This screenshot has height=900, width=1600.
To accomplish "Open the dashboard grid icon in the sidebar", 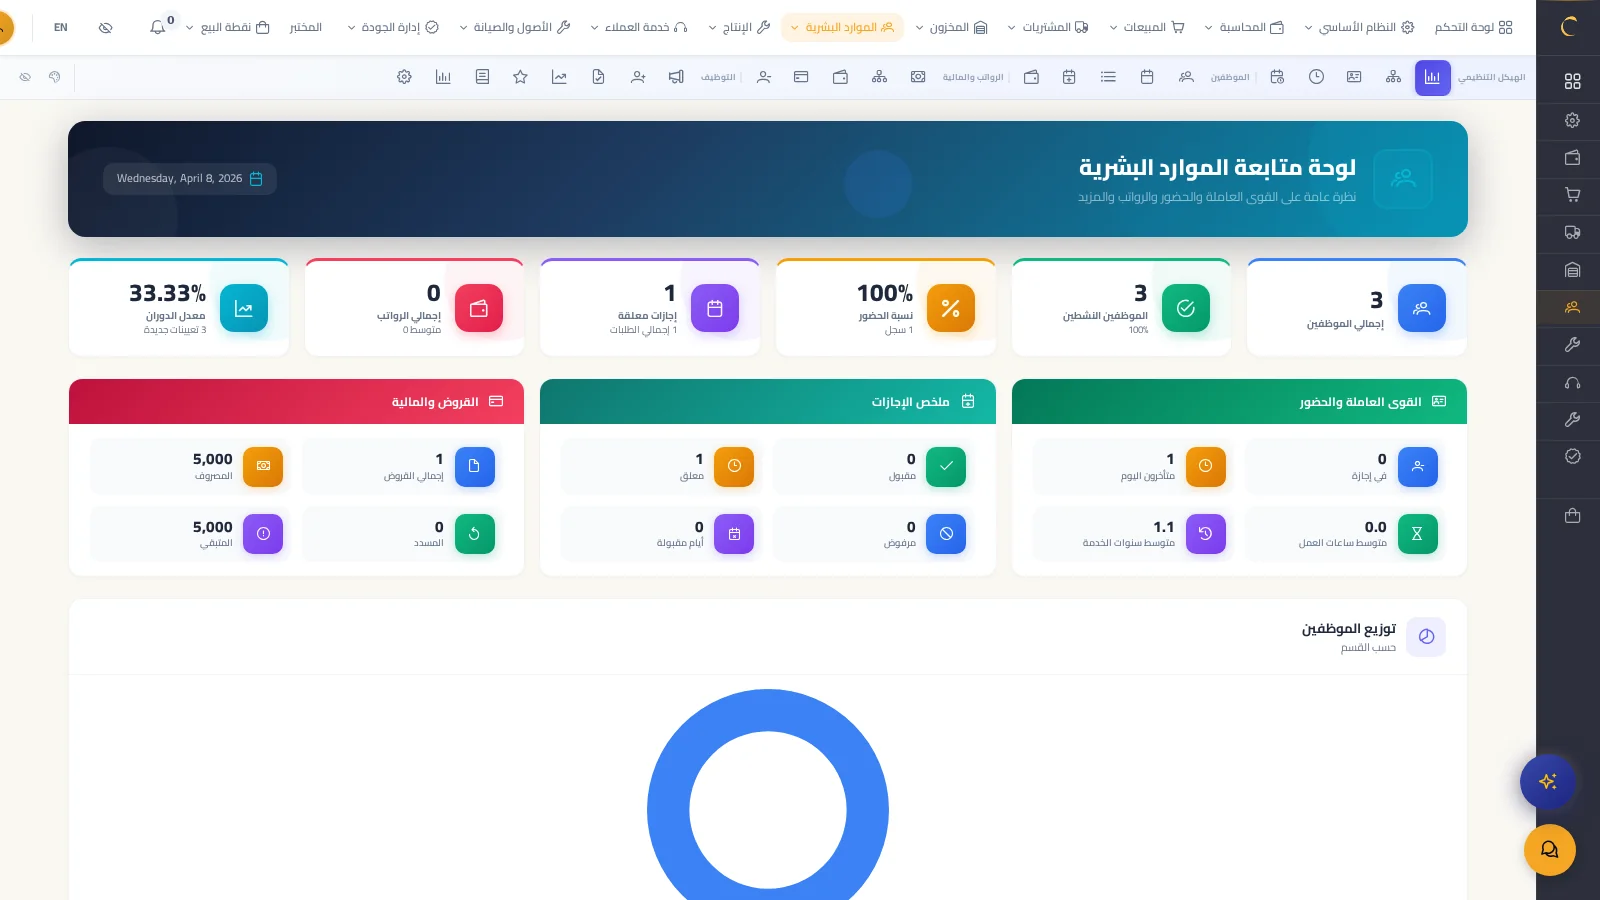I will point(1572,82).
